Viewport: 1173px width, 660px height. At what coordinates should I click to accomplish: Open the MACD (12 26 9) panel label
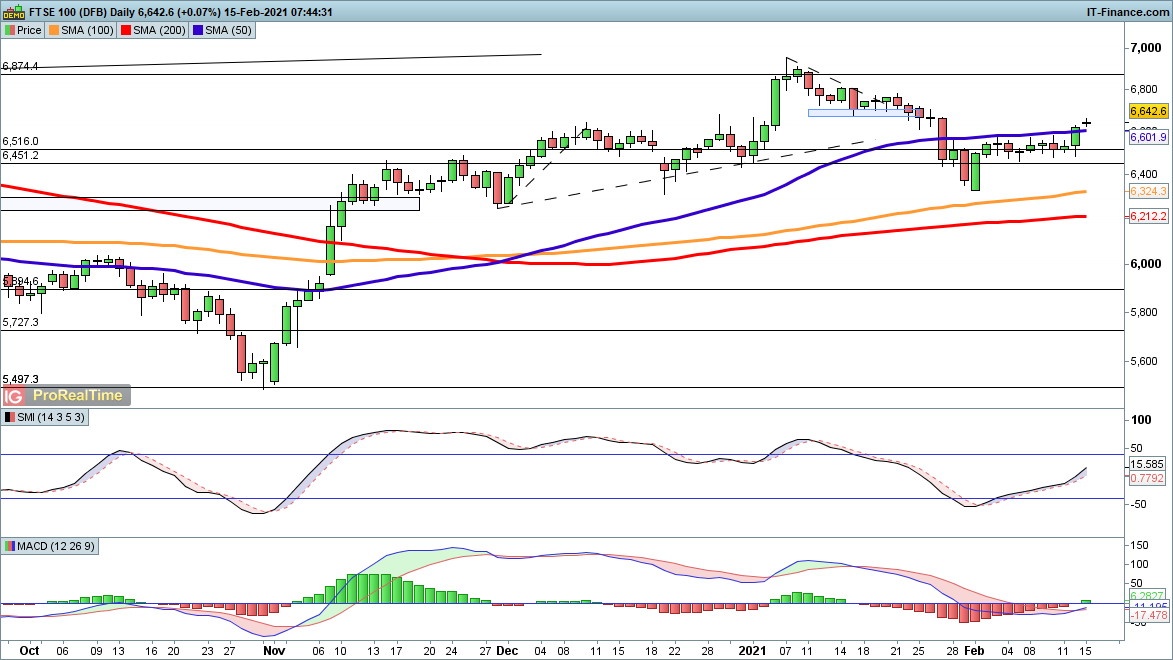(x=56, y=546)
